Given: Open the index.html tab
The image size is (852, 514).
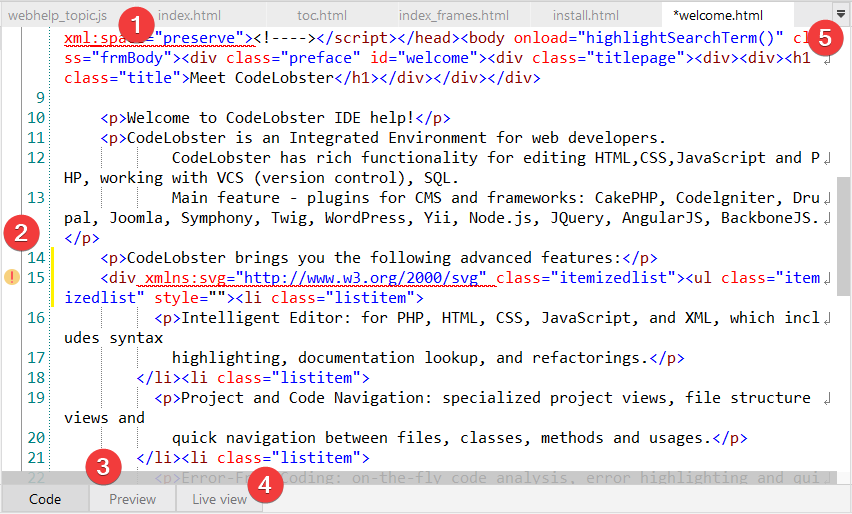Looking at the screenshot, I should click(x=189, y=15).
